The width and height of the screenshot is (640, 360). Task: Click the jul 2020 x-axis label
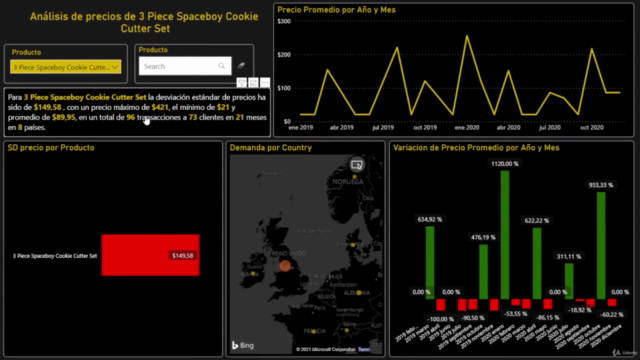550,127
